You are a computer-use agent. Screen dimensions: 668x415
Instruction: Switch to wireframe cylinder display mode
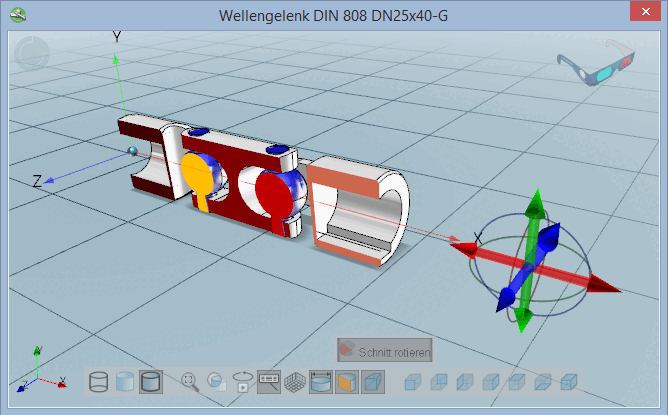tap(98, 382)
